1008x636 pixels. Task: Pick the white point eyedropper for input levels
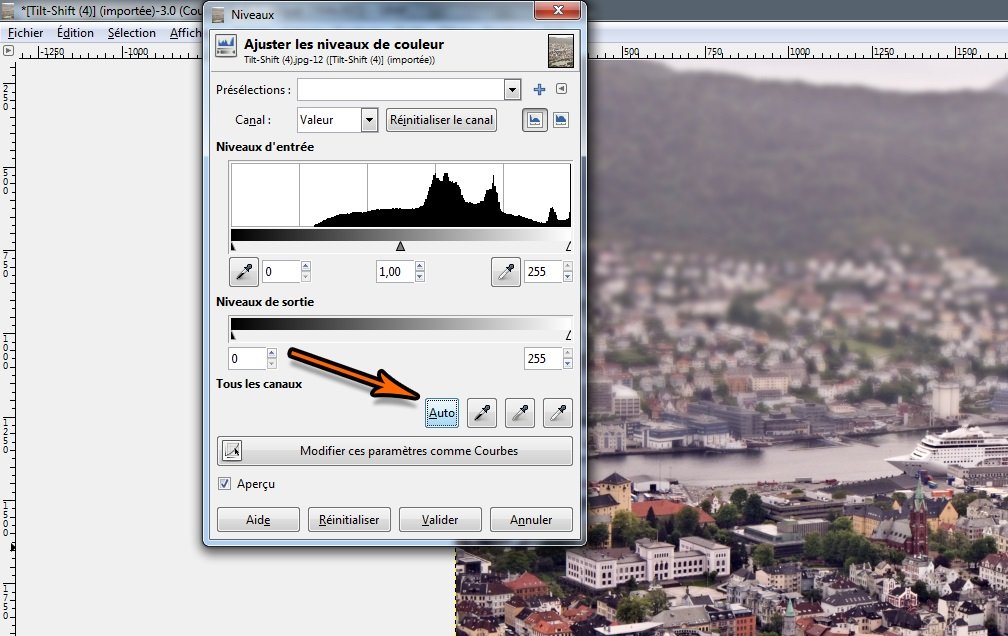(506, 272)
